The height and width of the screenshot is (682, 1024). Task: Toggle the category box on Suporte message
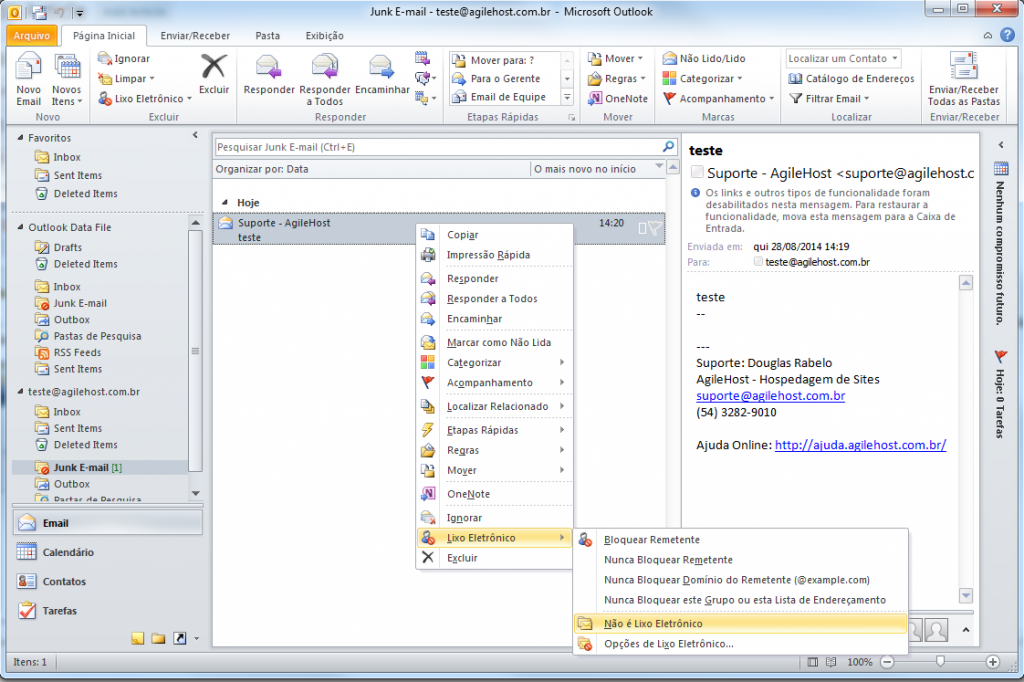(643, 228)
